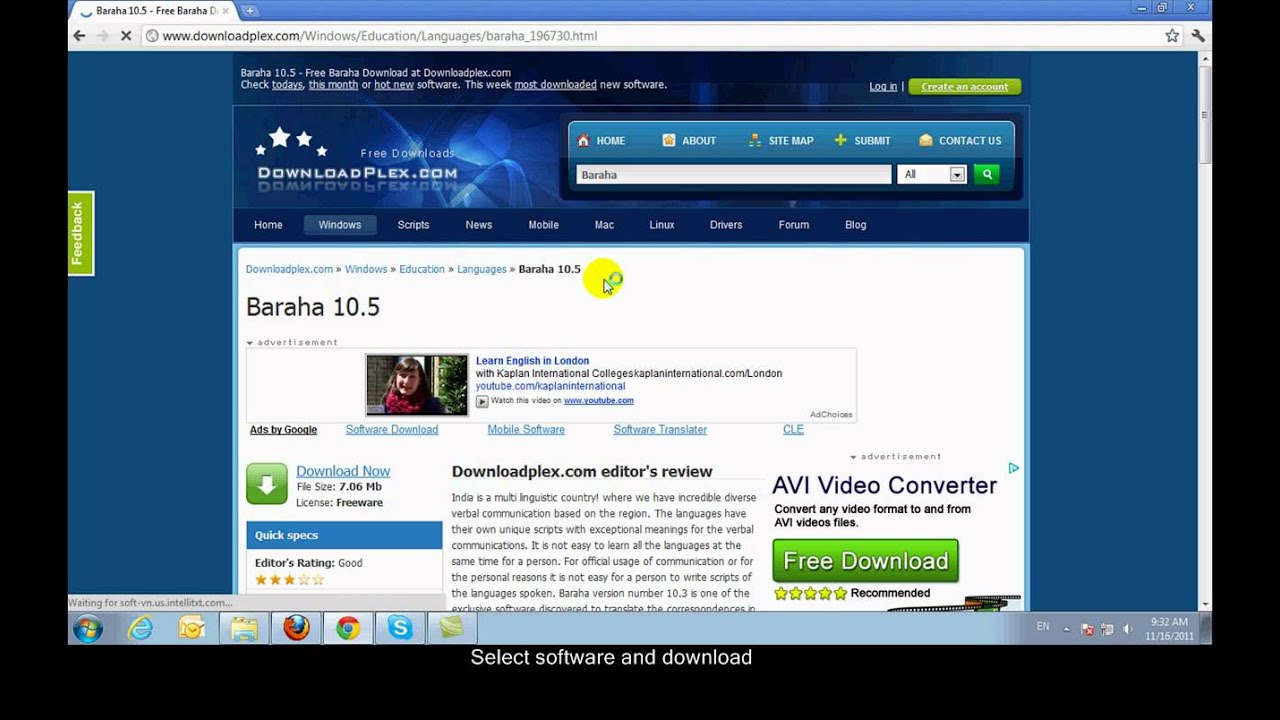Viewport: 1280px width, 720px height.
Task: Open a new browser tab
Action: (249, 11)
